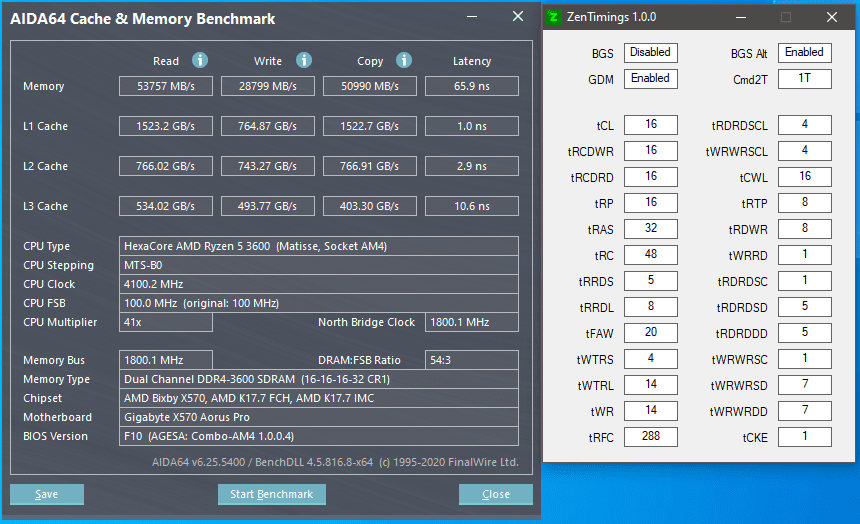Click BIOS Version F10 field
860x524 pixels.
[319, 436]
